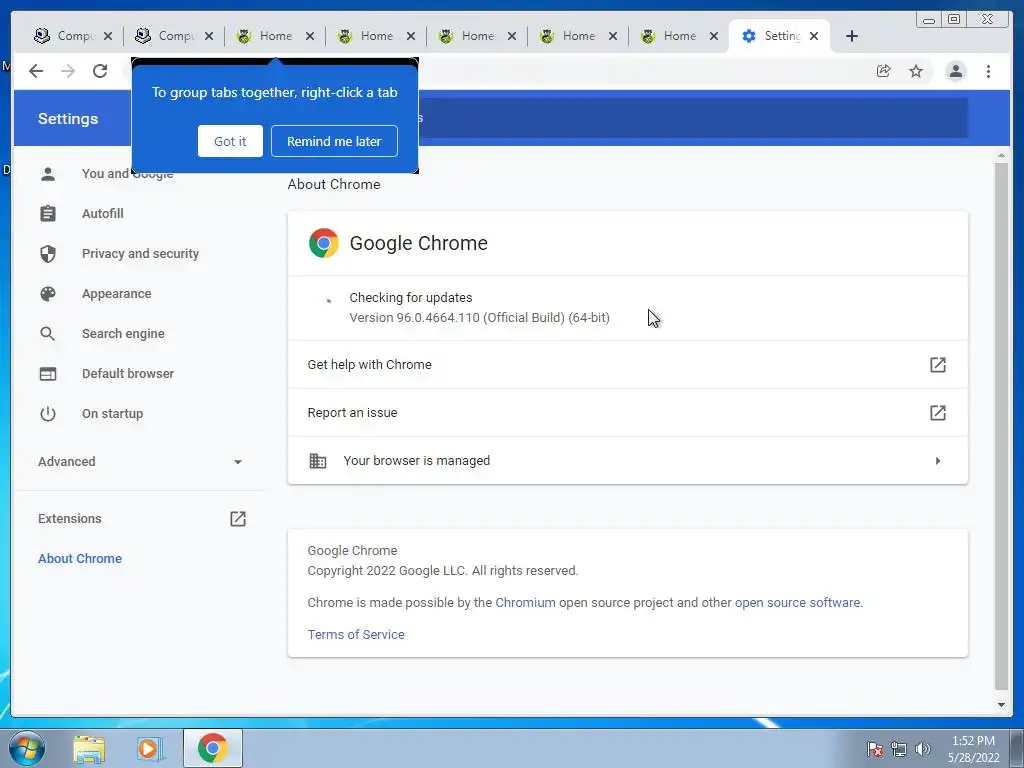The height and width of the screenshot is (768, 1024).
Task: Select Privacy and security settings
Action: coord(140,253)
